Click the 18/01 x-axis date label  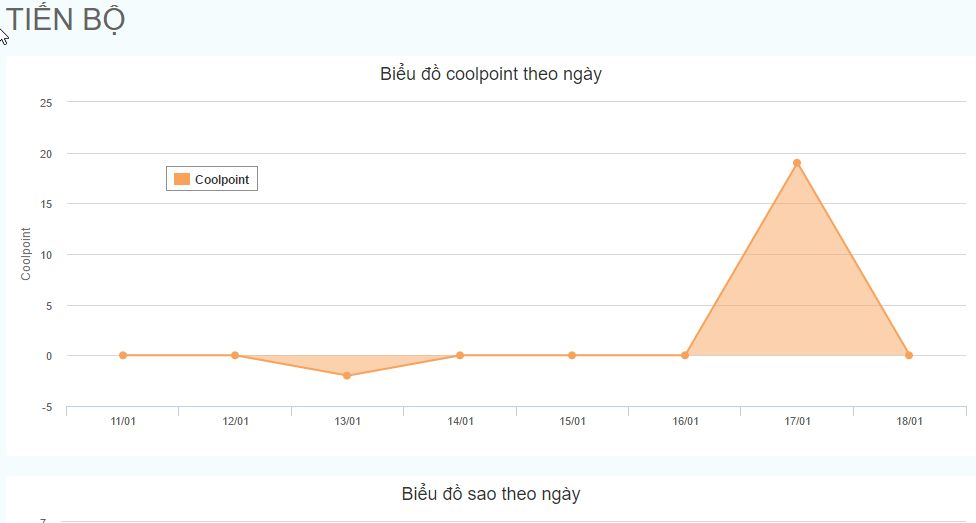(x=909, y=422)
